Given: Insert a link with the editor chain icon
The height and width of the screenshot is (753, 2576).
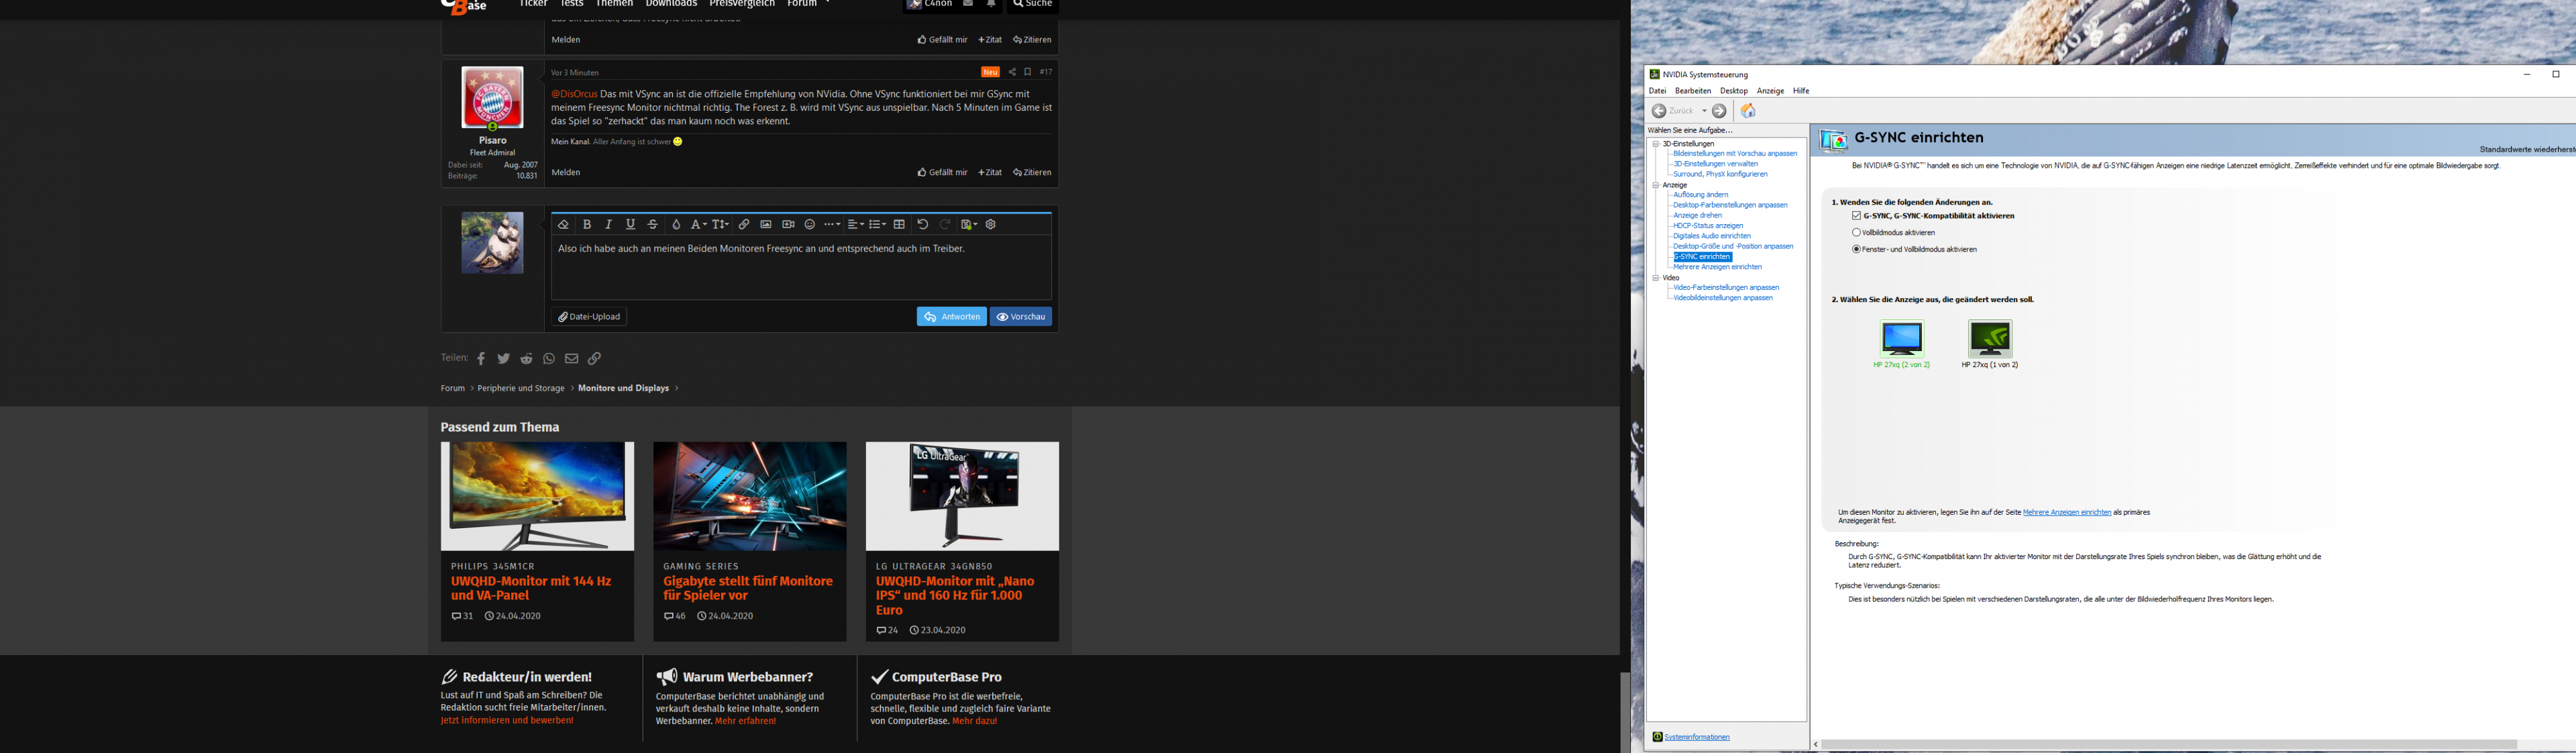Looking at the screenshot, I should click(744, 225).
